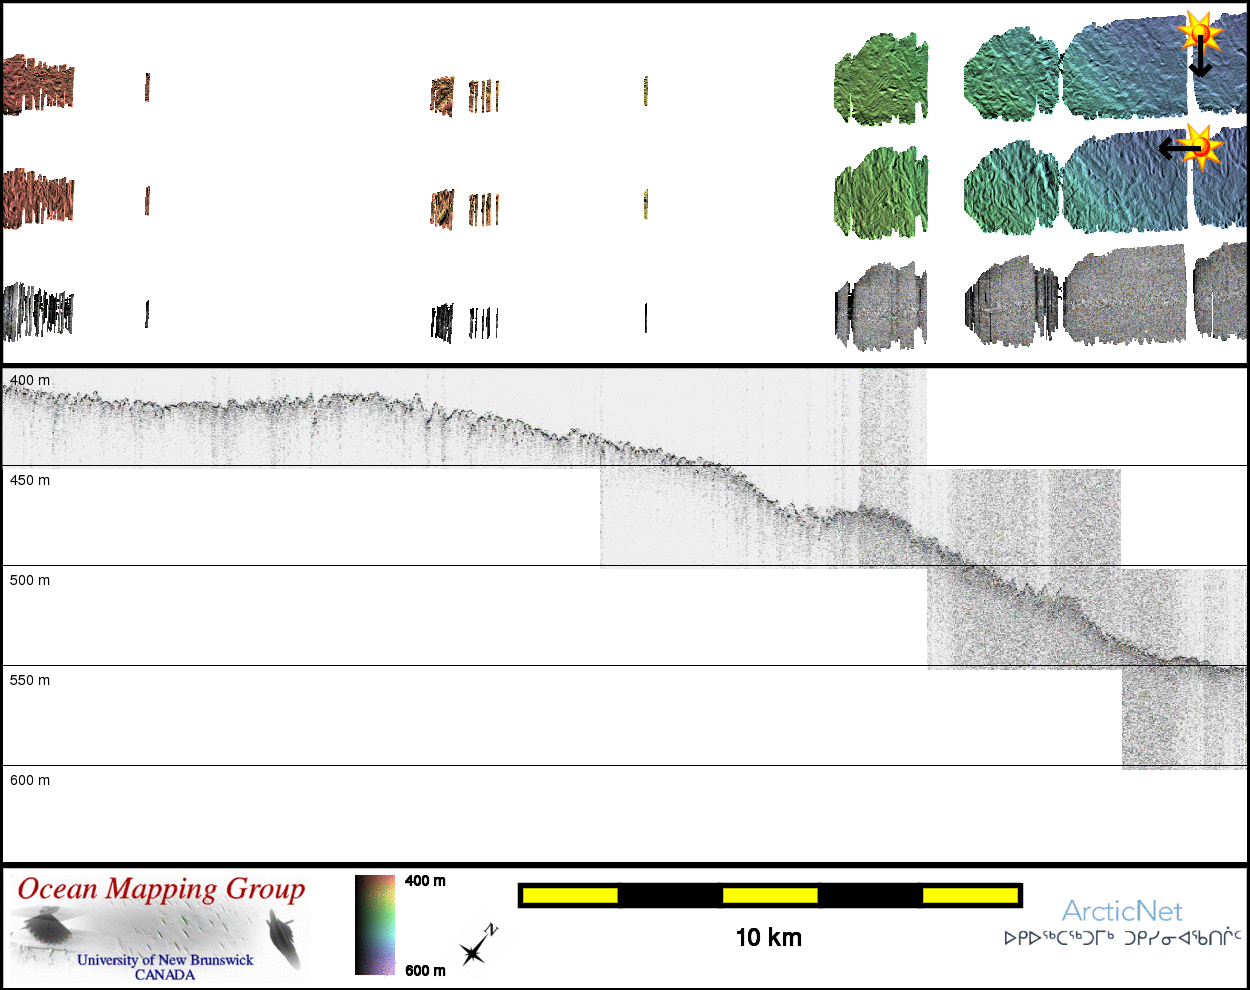
Task: Click the CANADA label in the logo
Action: (165, 974)
